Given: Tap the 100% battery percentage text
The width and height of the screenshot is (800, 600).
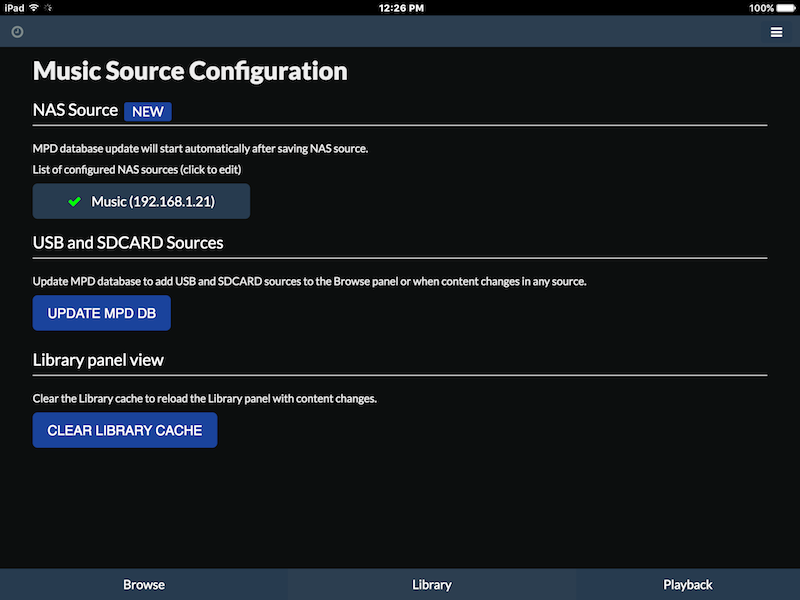Looking at the screenshot, I should point(761,8).
